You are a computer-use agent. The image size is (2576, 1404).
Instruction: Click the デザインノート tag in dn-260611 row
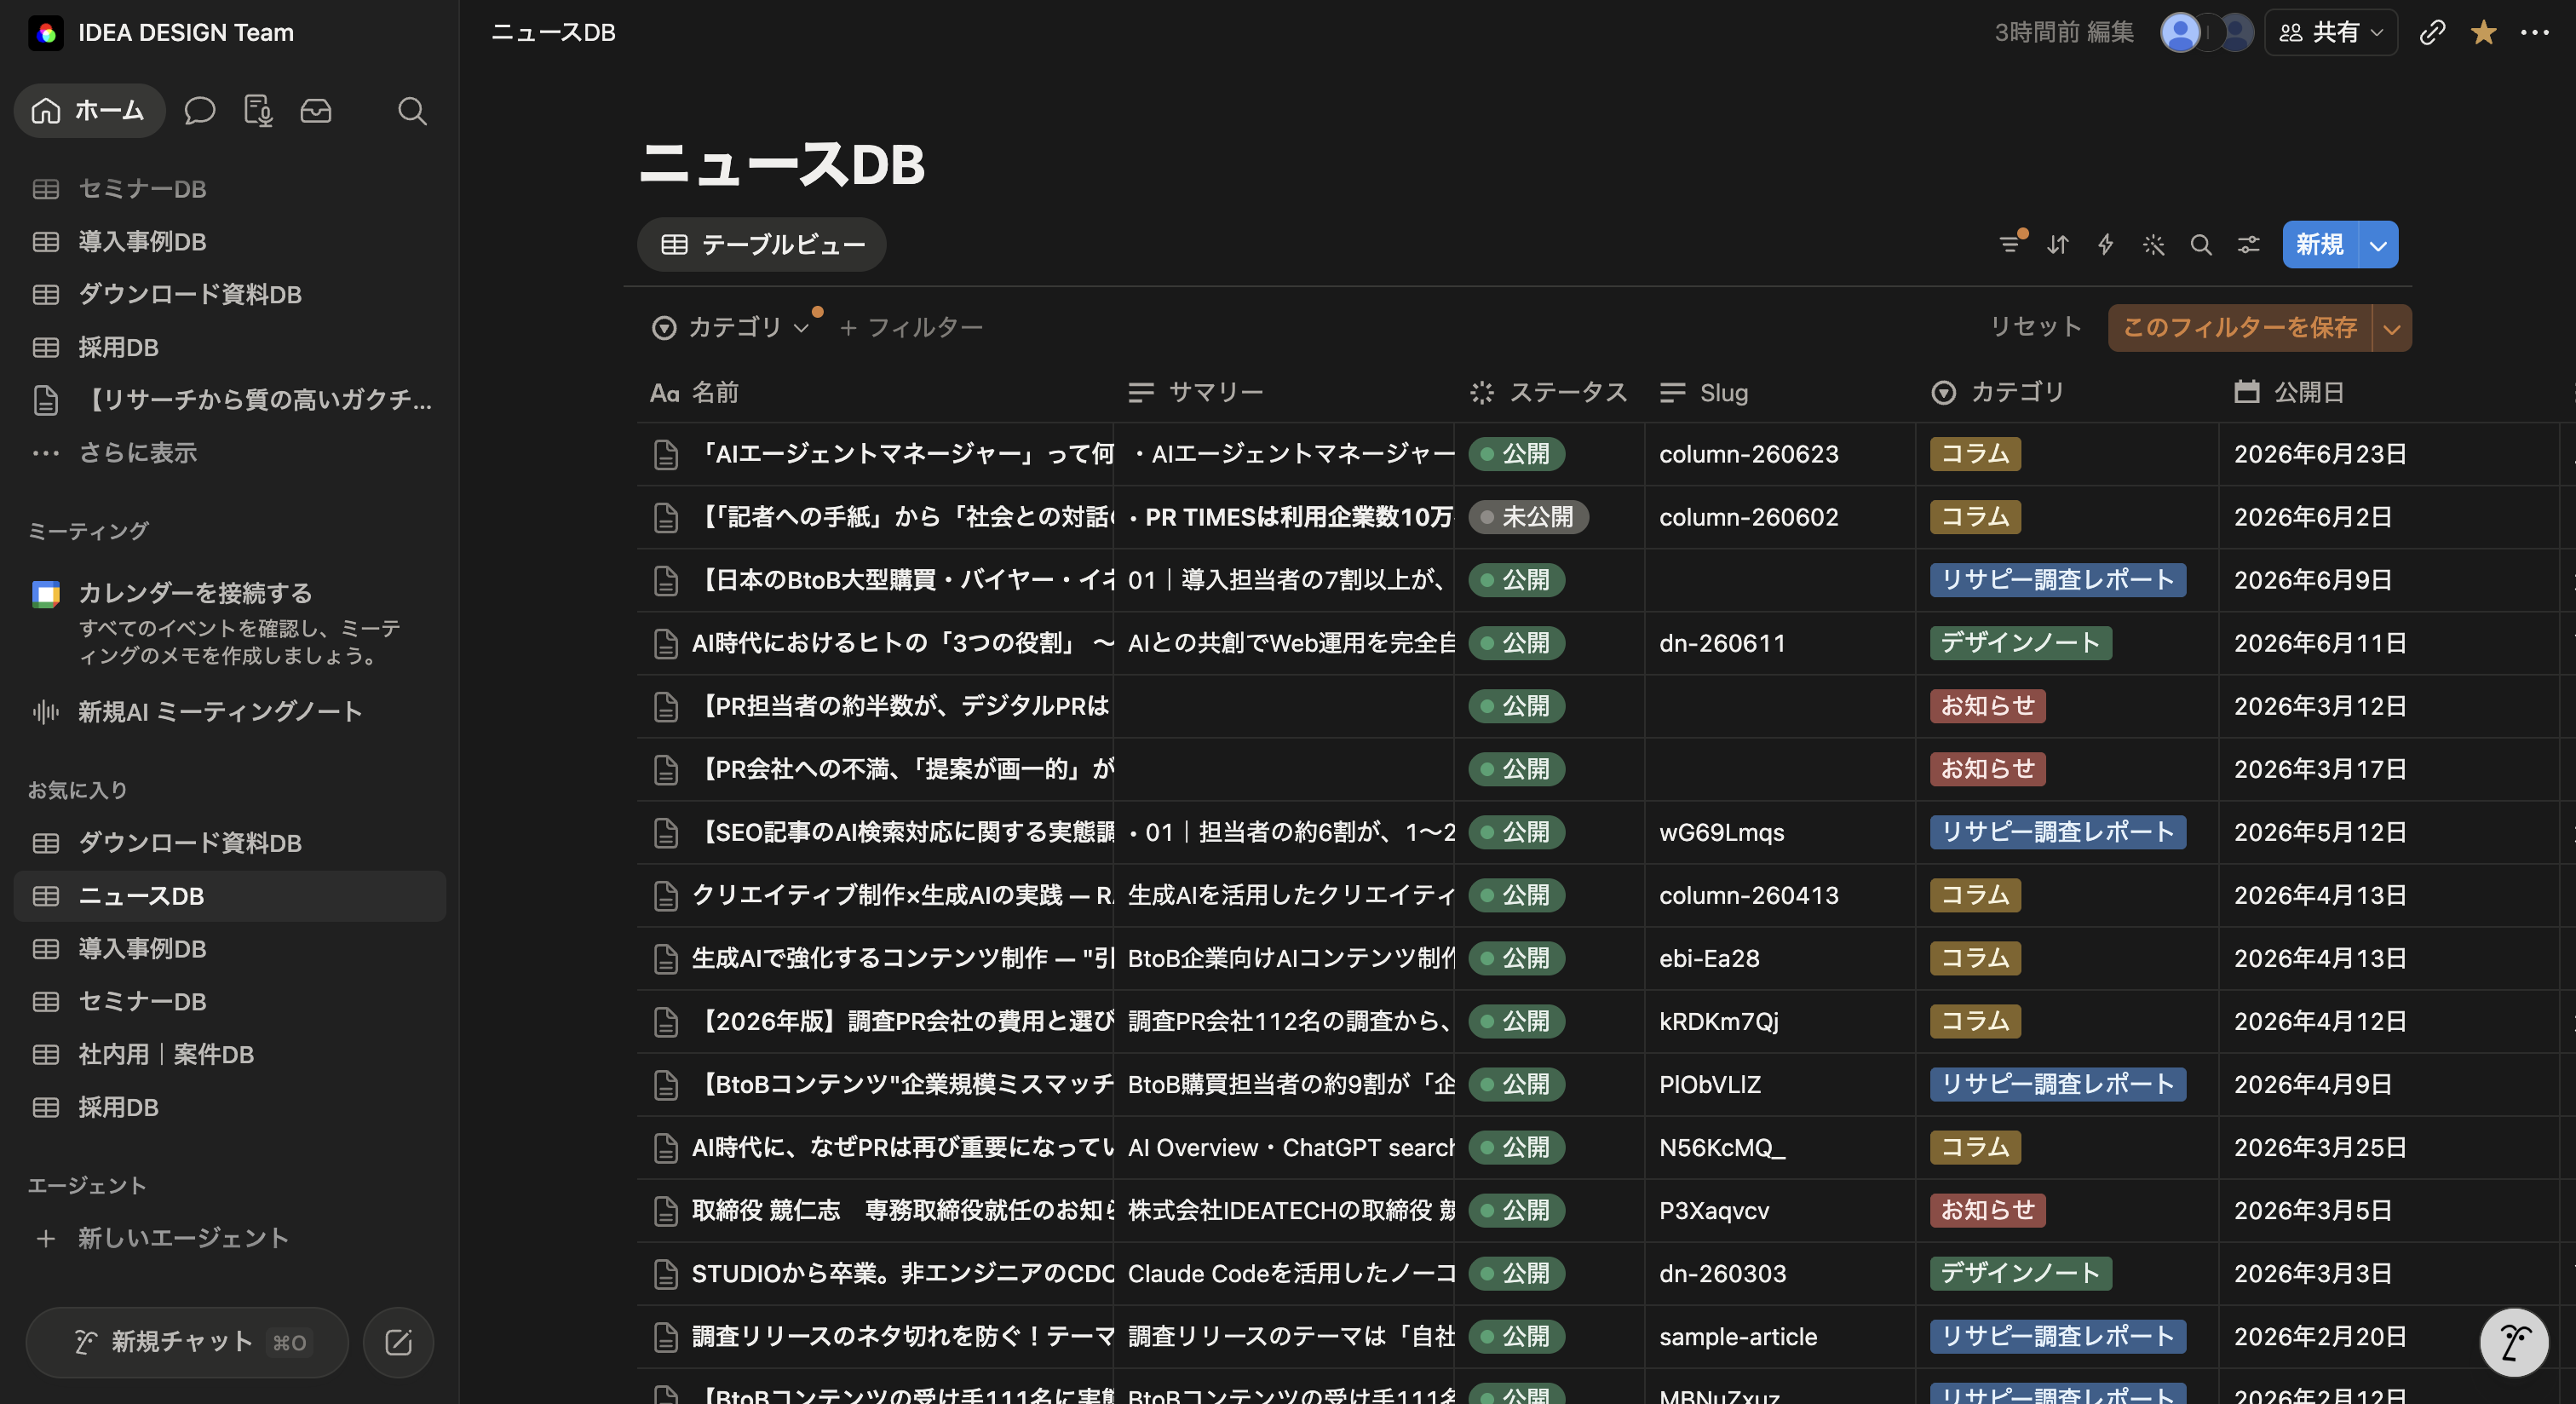click(2020, 643)
